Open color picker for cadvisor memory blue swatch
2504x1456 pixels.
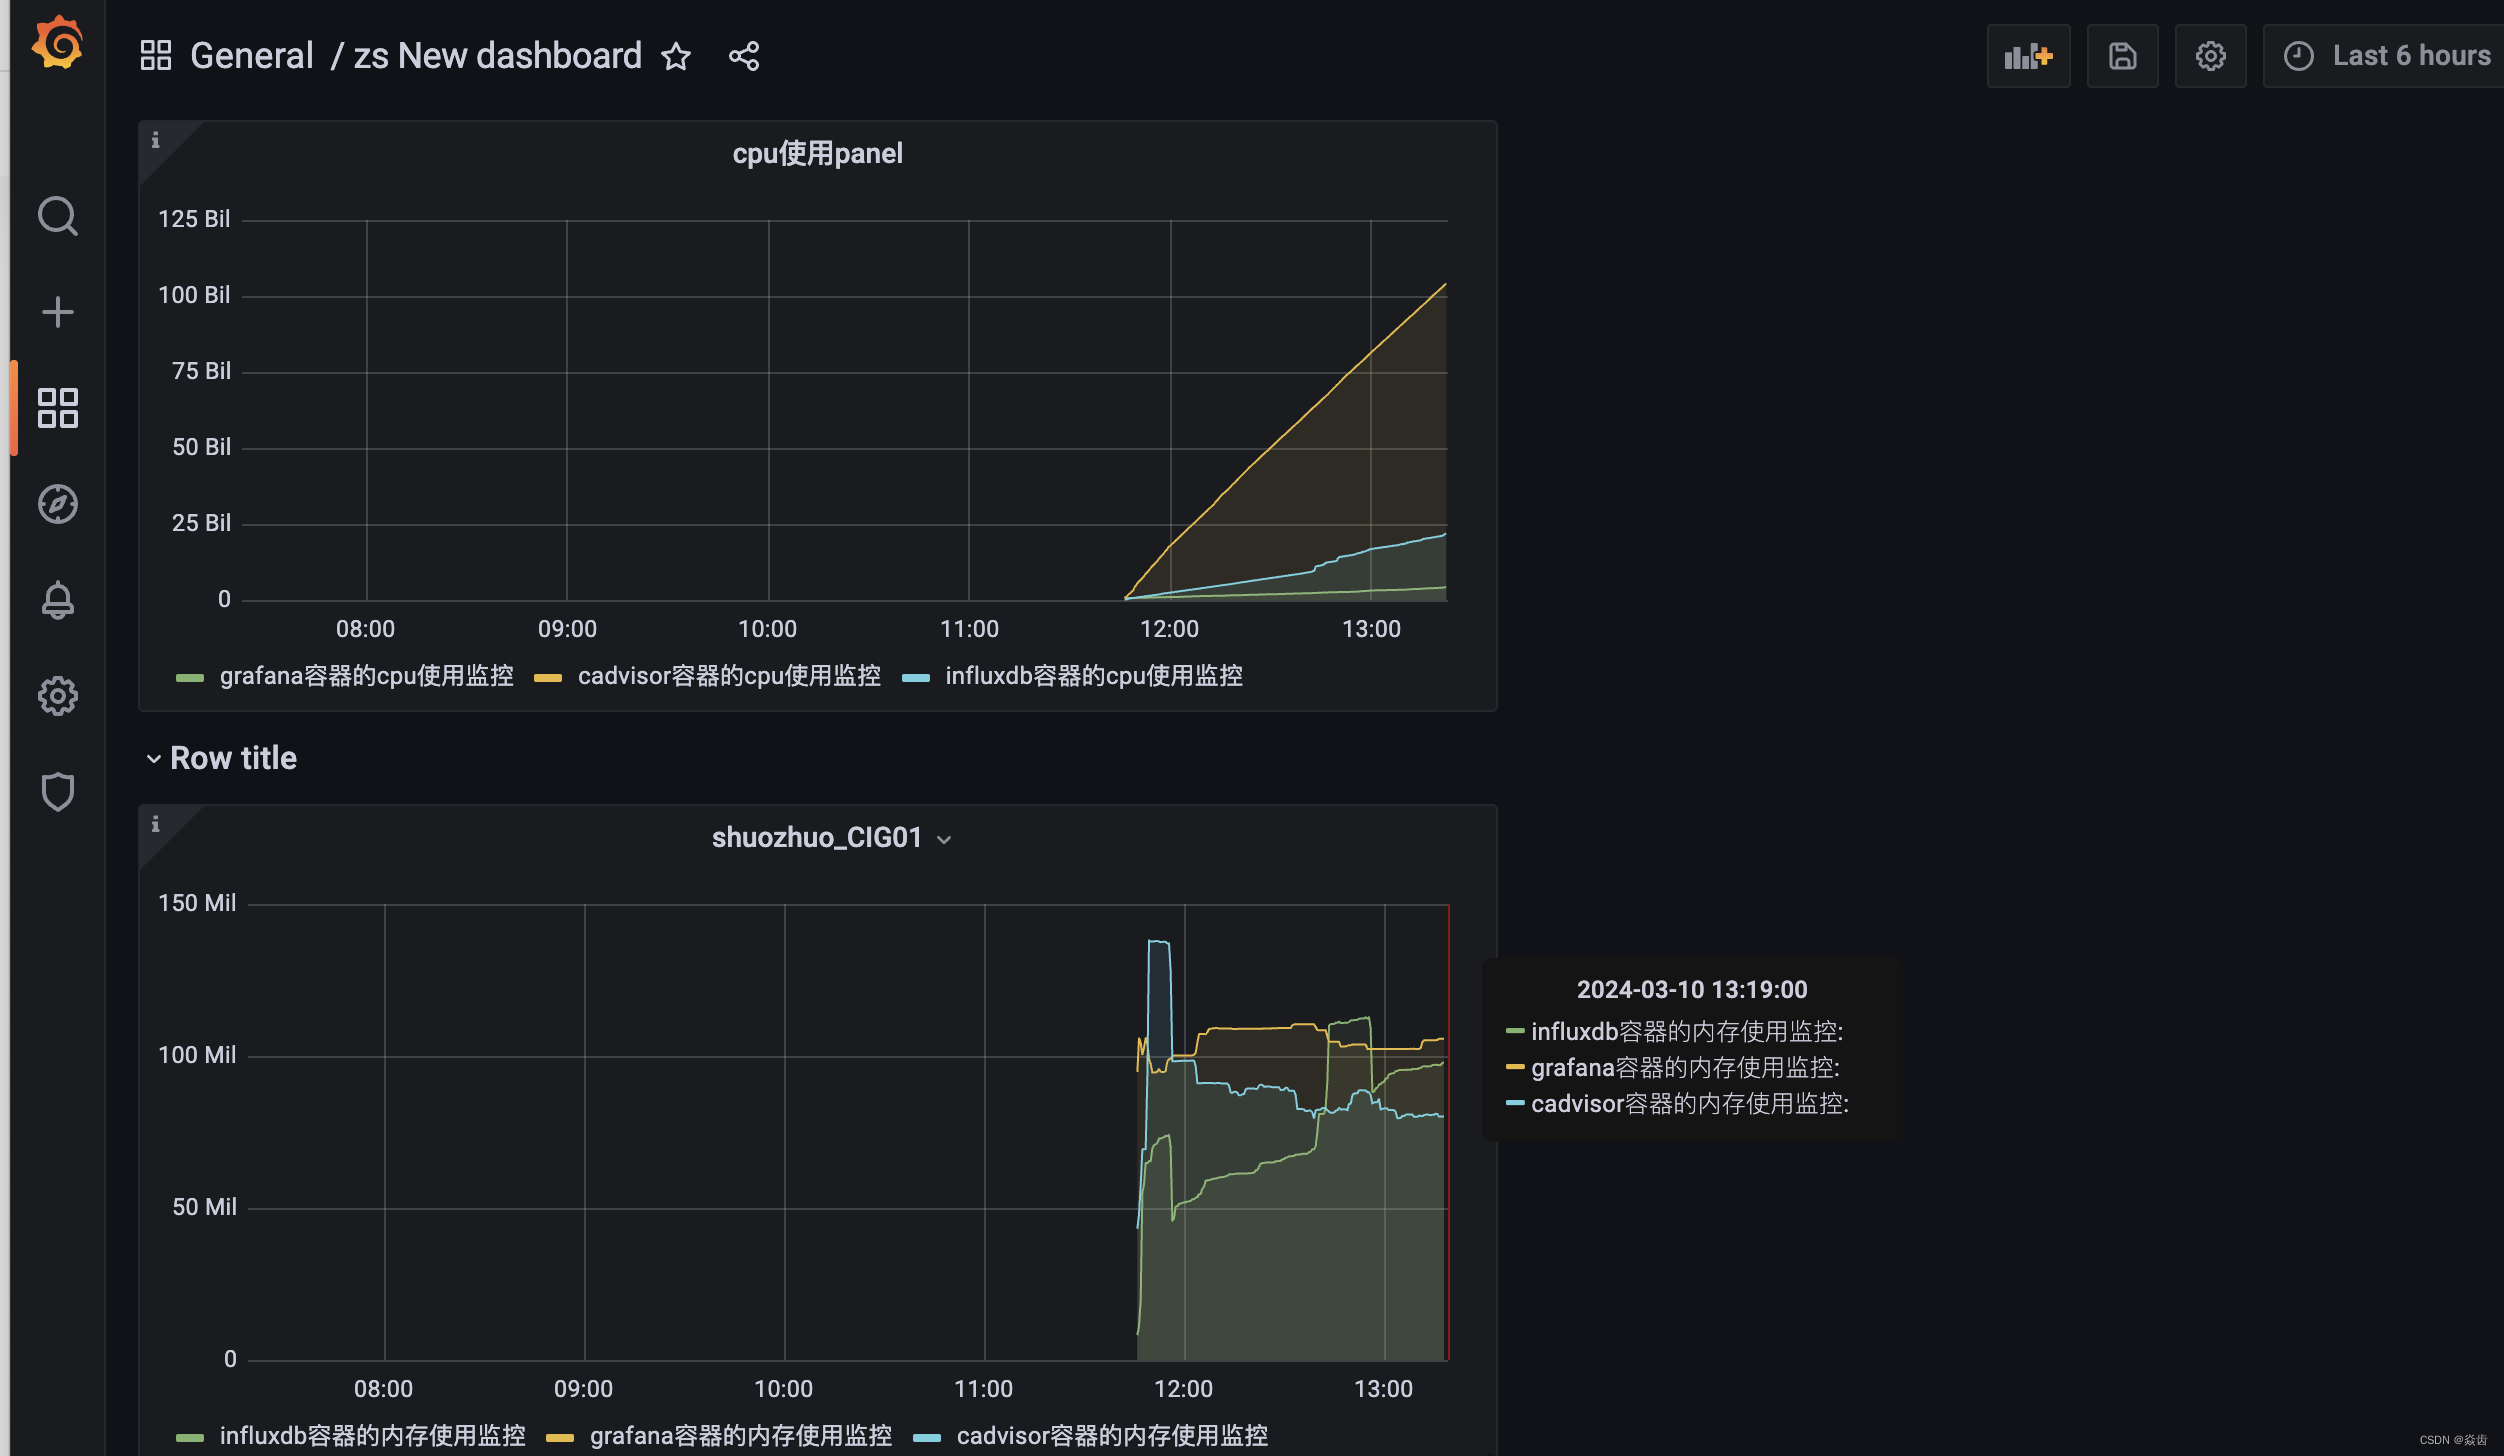(x=927, y=1438)
